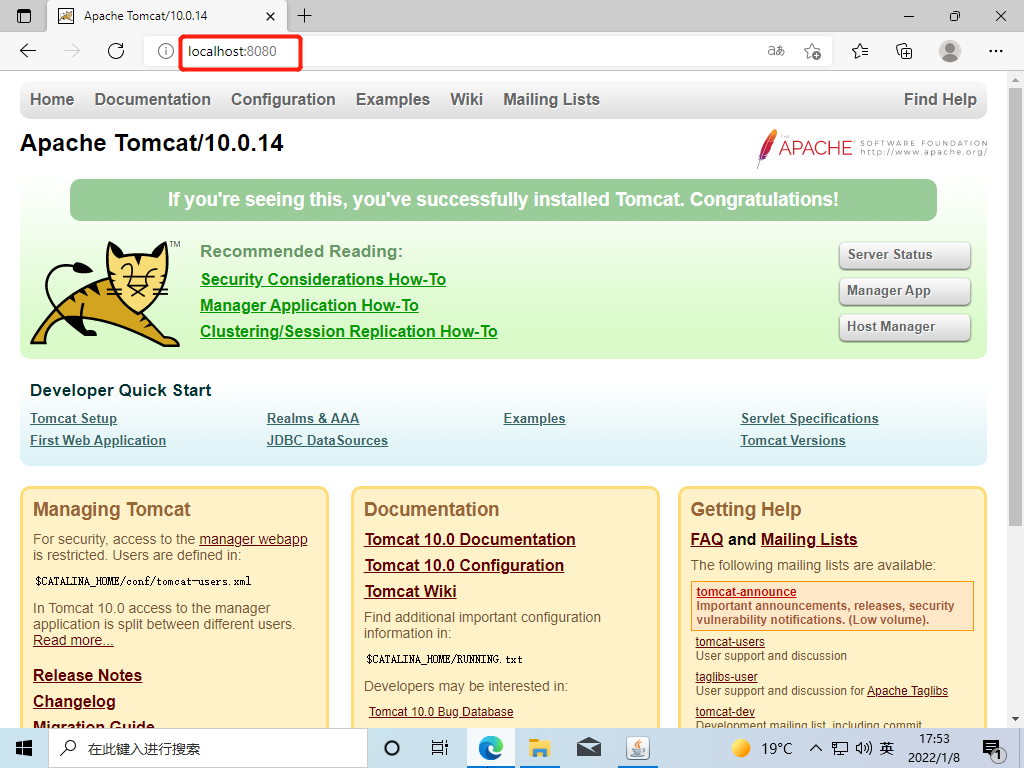Viewport: 1024px width, 768px height.
Task: Click the translate icon in the address bar
Action: coord(775,51)
